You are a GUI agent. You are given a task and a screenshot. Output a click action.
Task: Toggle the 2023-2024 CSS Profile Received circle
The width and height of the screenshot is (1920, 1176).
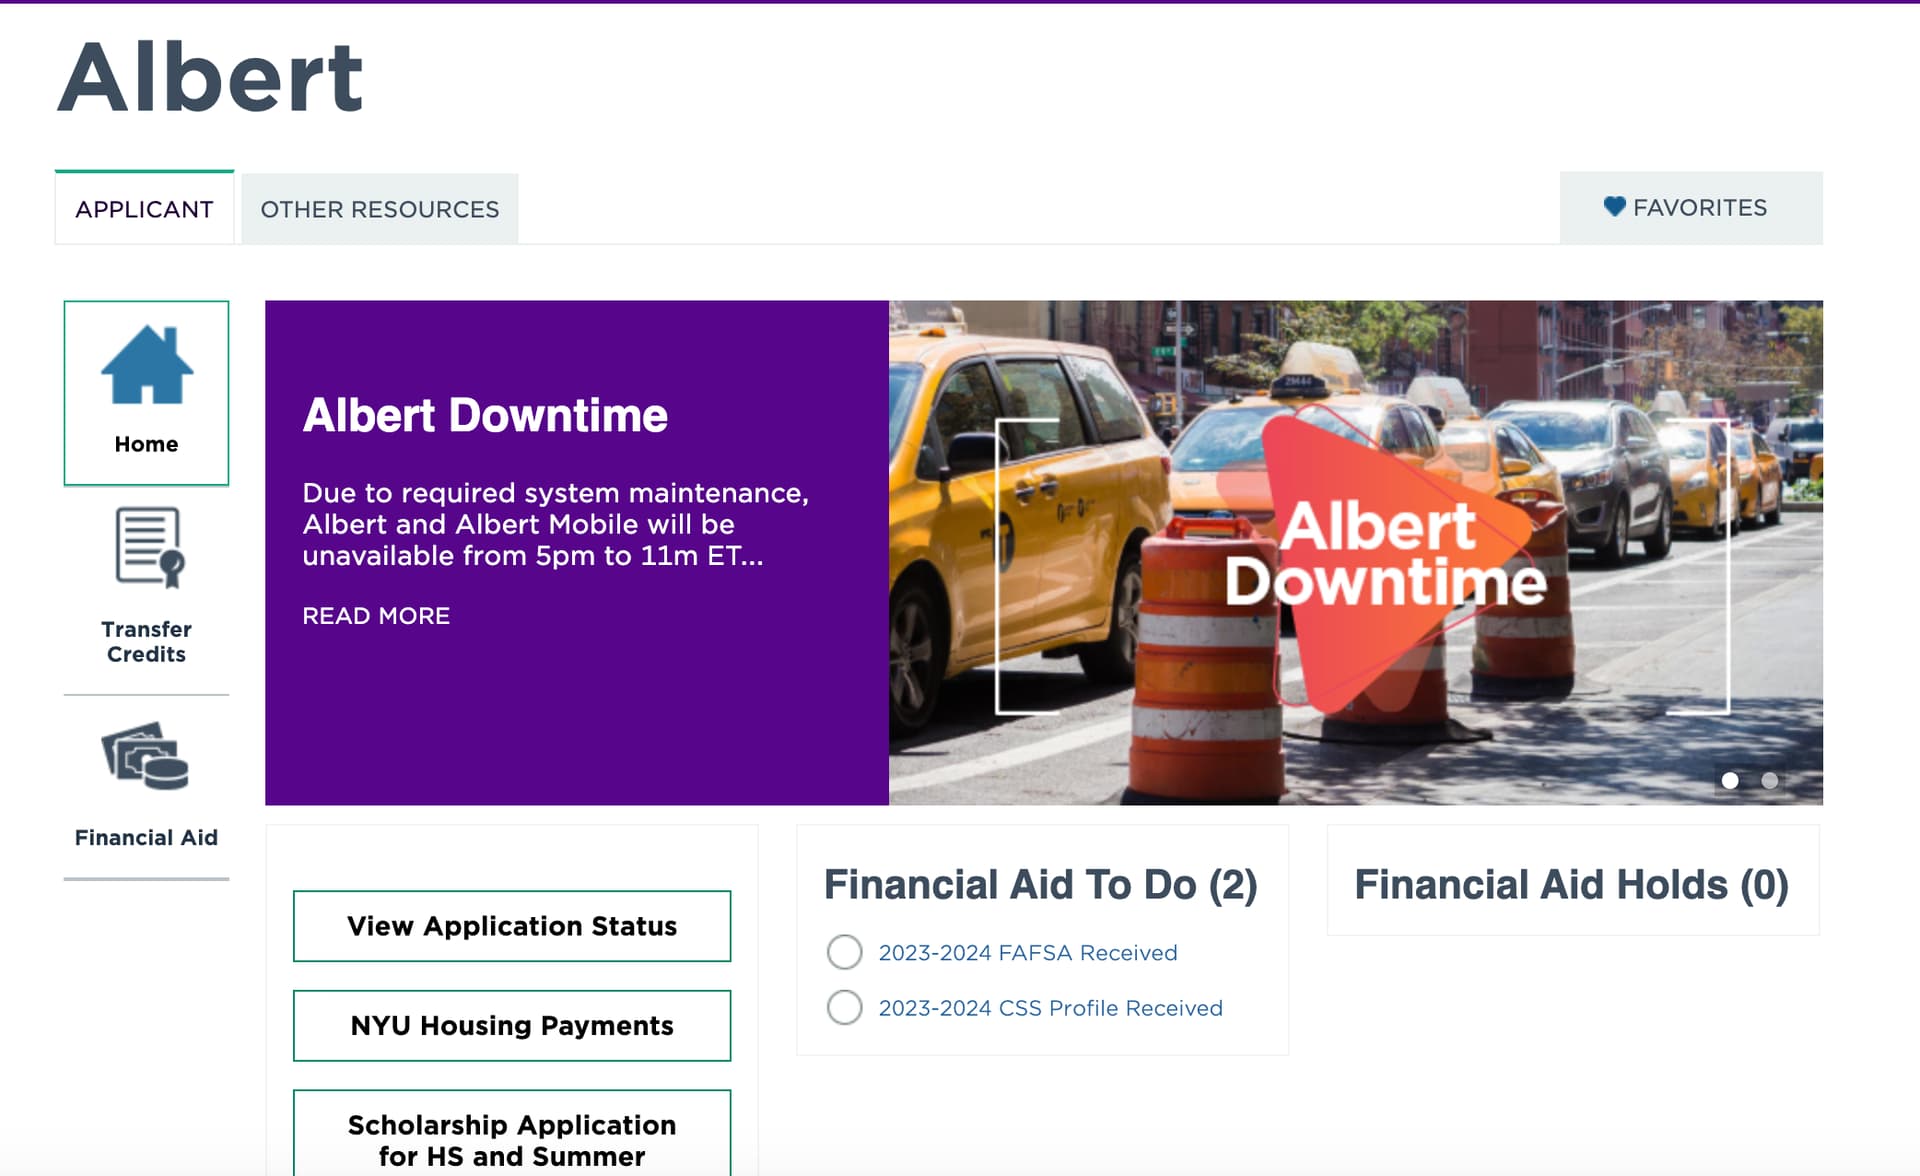(844, 1007)
